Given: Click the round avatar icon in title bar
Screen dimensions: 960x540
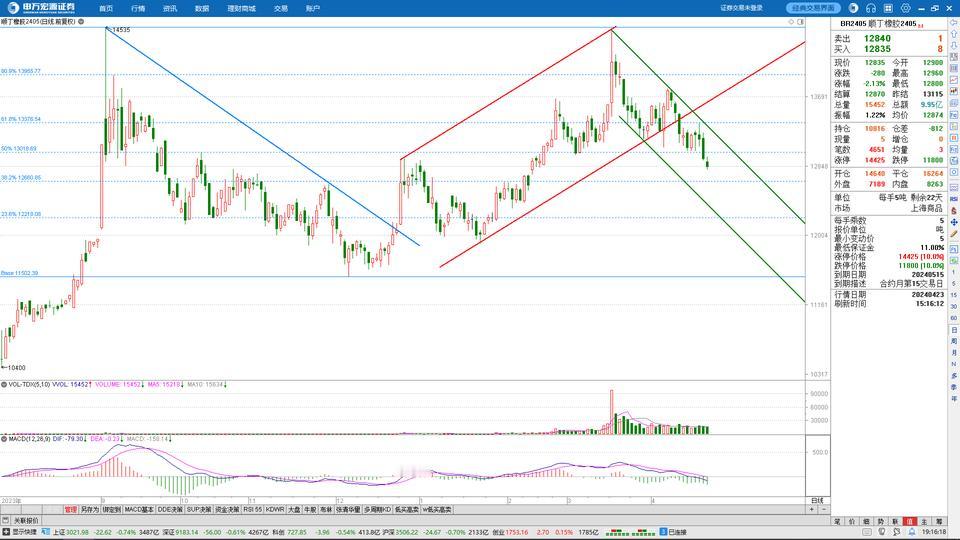Looking at the screenshot, I should pyautogui.click(x=853, y=8).
